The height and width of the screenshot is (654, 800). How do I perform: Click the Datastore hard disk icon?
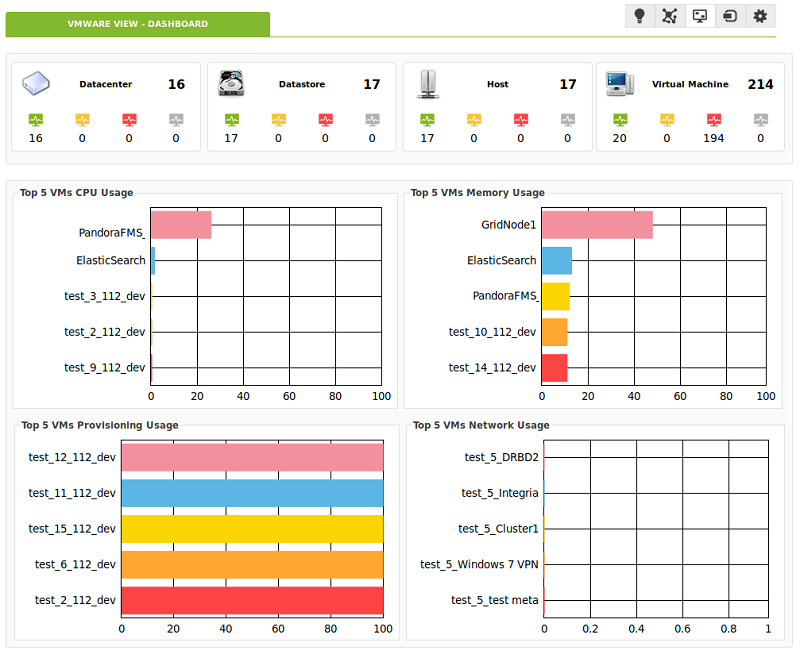(231, 84)
